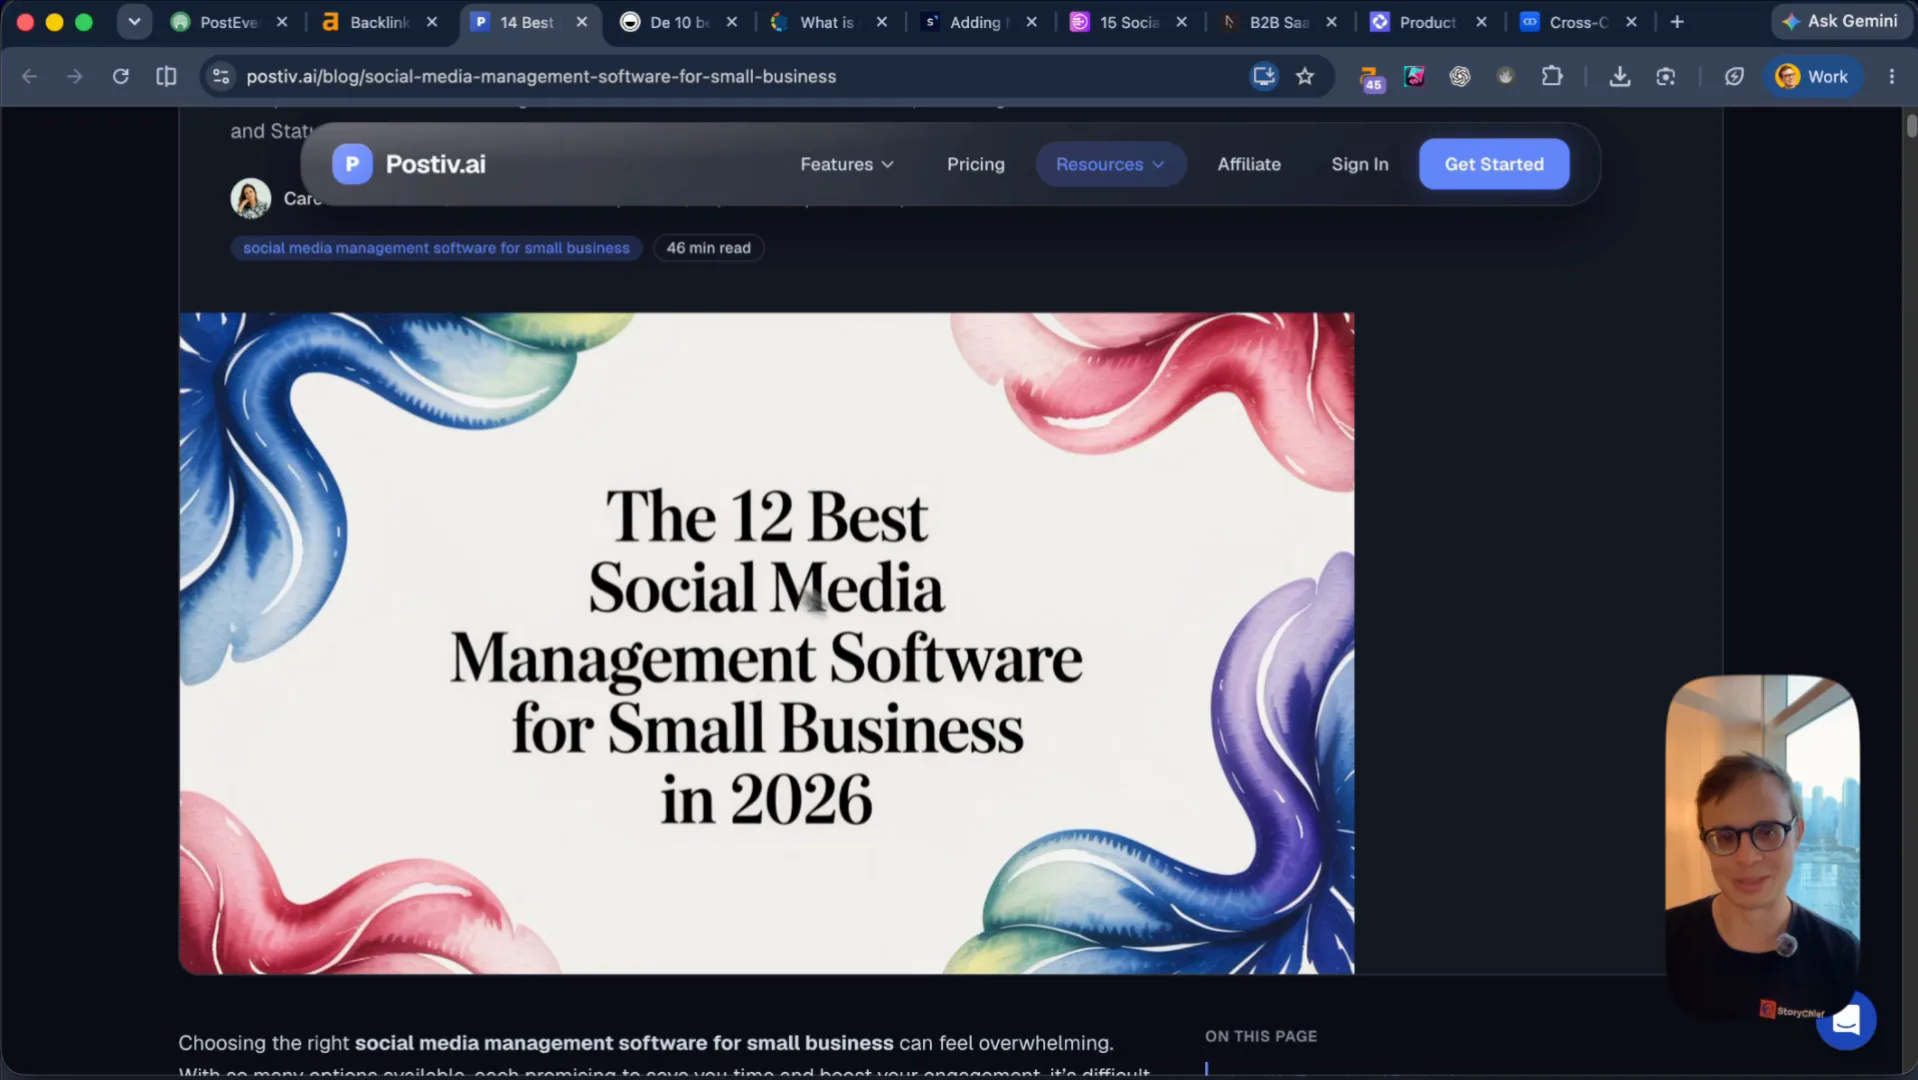Open a new browser tab

1677,22
